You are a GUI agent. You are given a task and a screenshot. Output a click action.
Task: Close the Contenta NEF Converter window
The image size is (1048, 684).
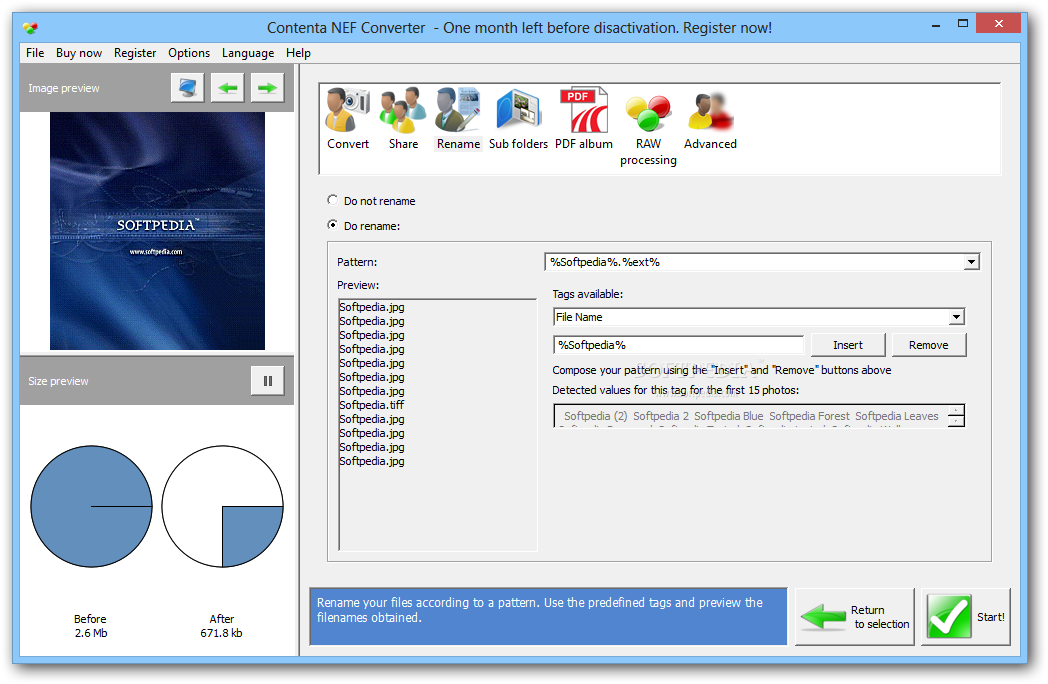999,23
